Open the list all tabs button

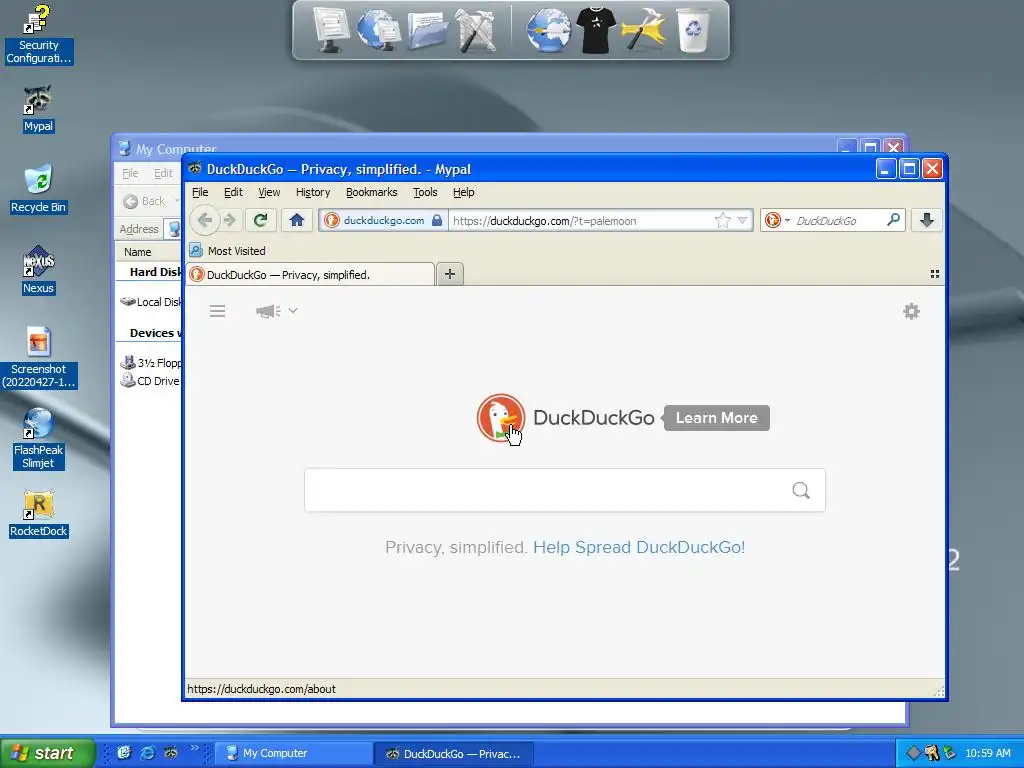[935, 274]
